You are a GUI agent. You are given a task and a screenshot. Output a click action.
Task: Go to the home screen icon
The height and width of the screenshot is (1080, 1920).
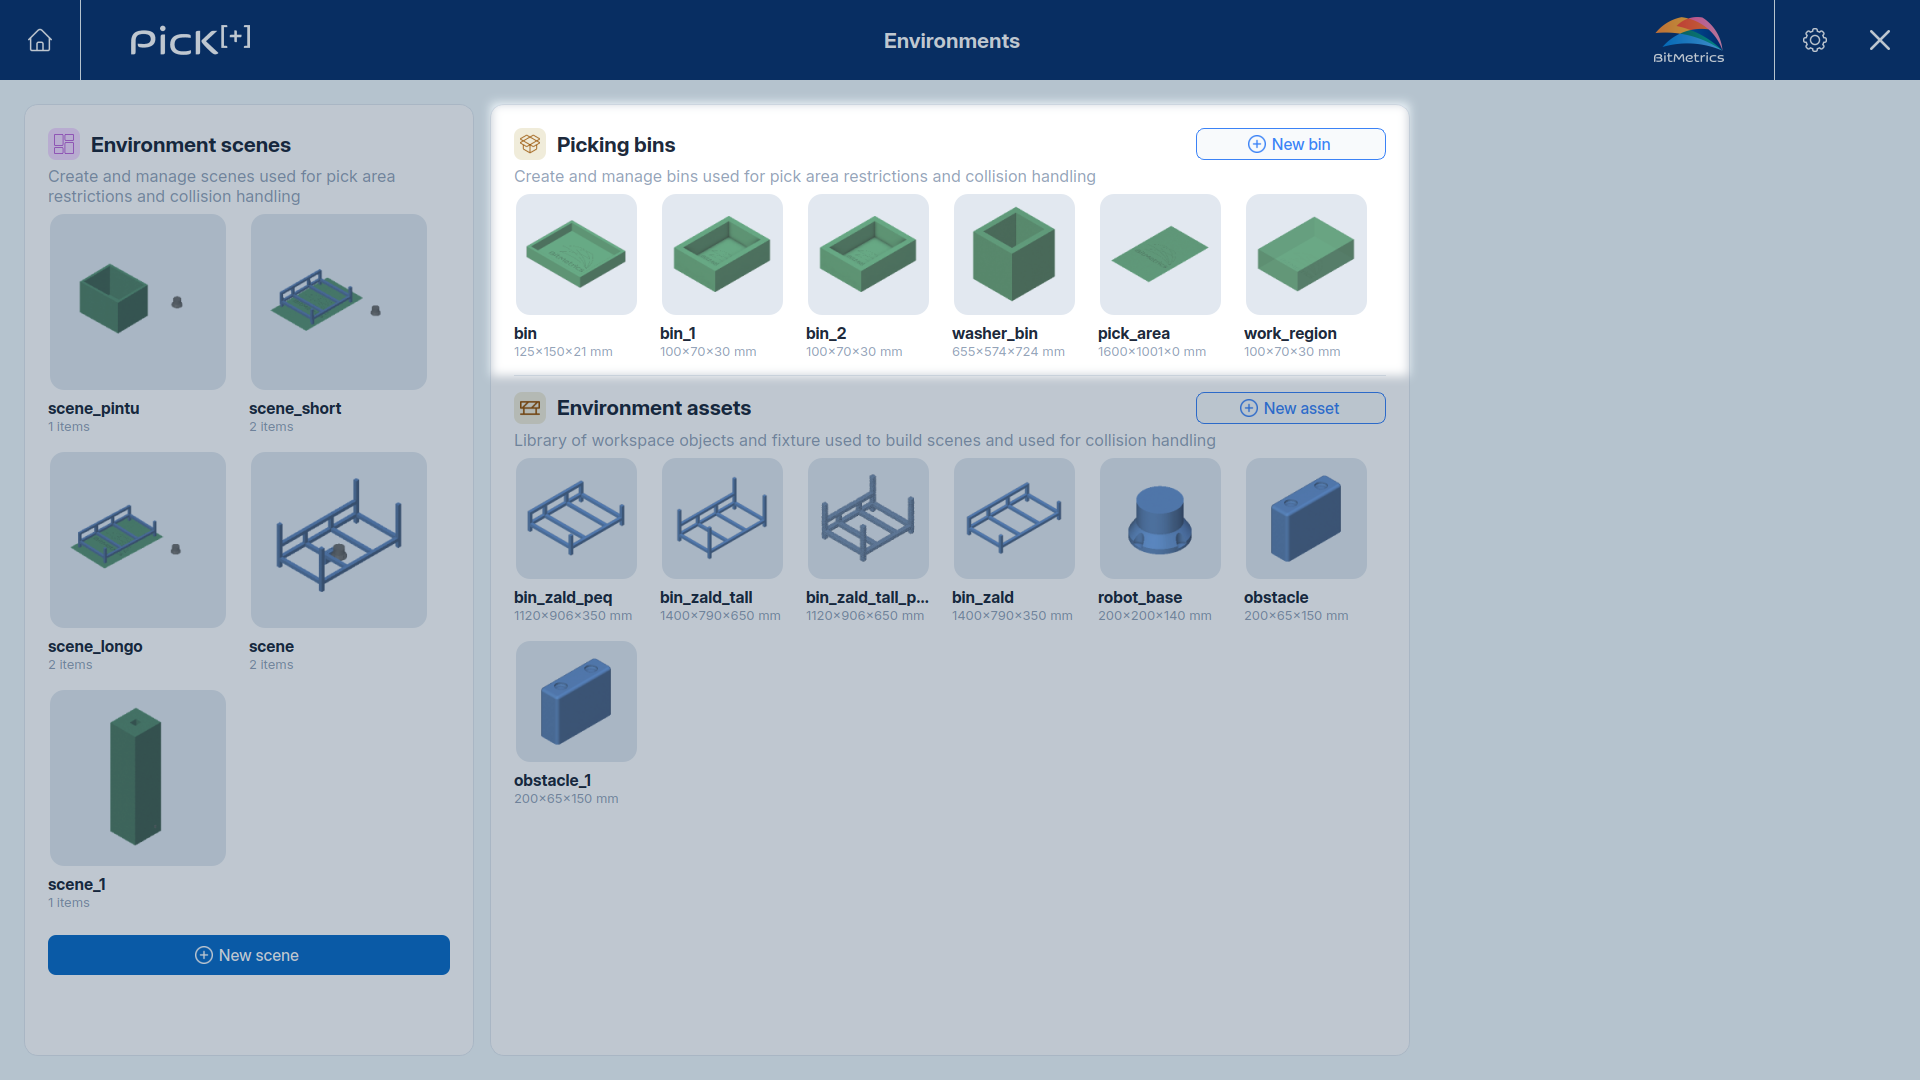pos(40,40)
